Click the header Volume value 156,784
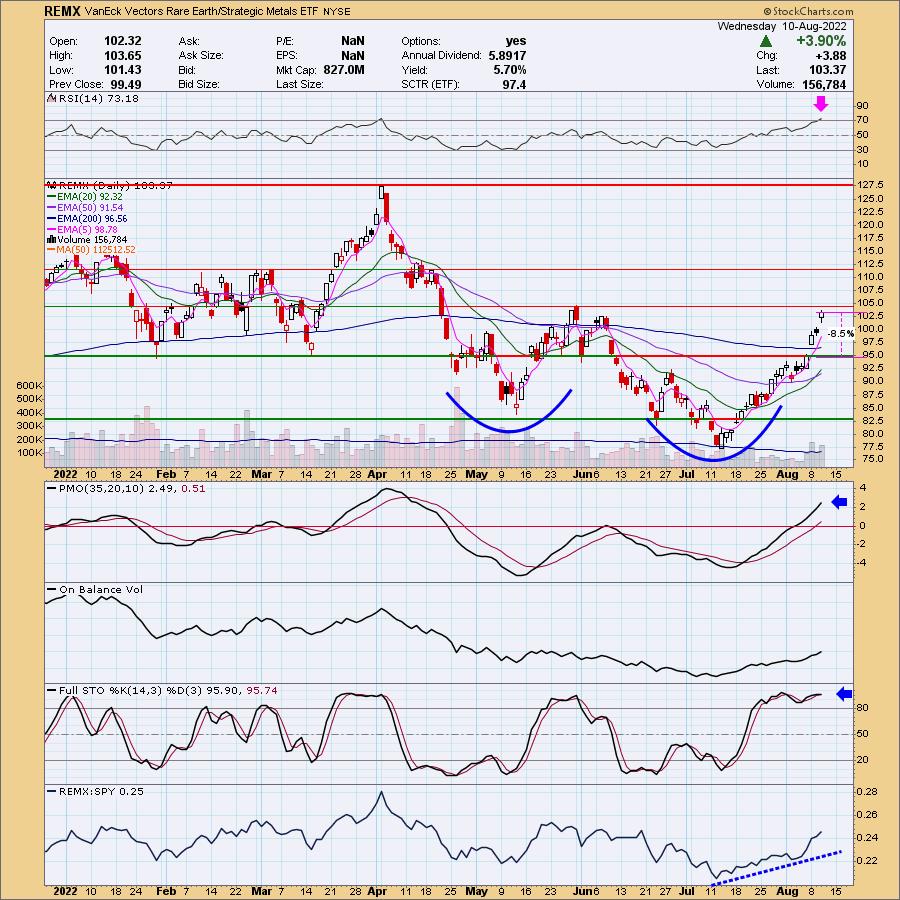This screenshot has height=900, width=900. [x=824, y=84]
